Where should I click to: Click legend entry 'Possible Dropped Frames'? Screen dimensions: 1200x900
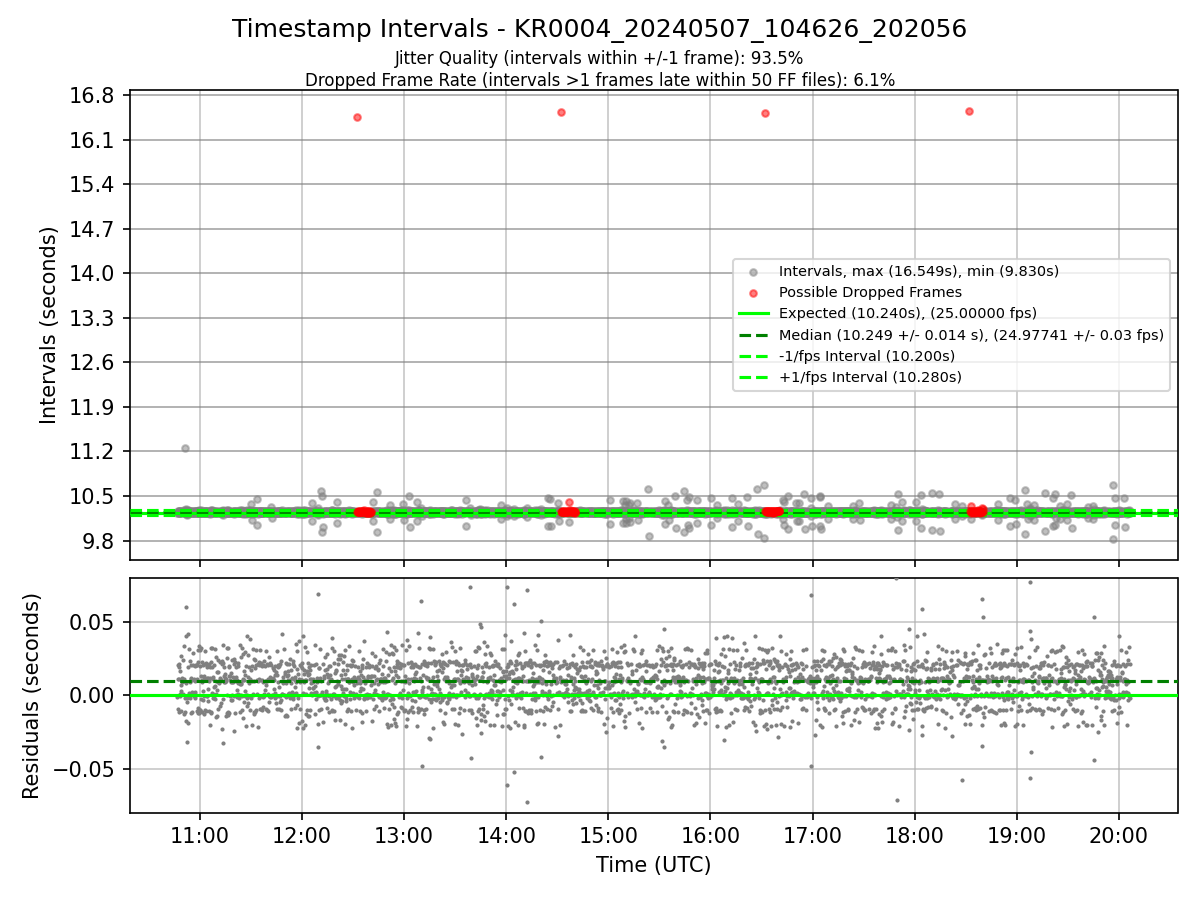870,292
